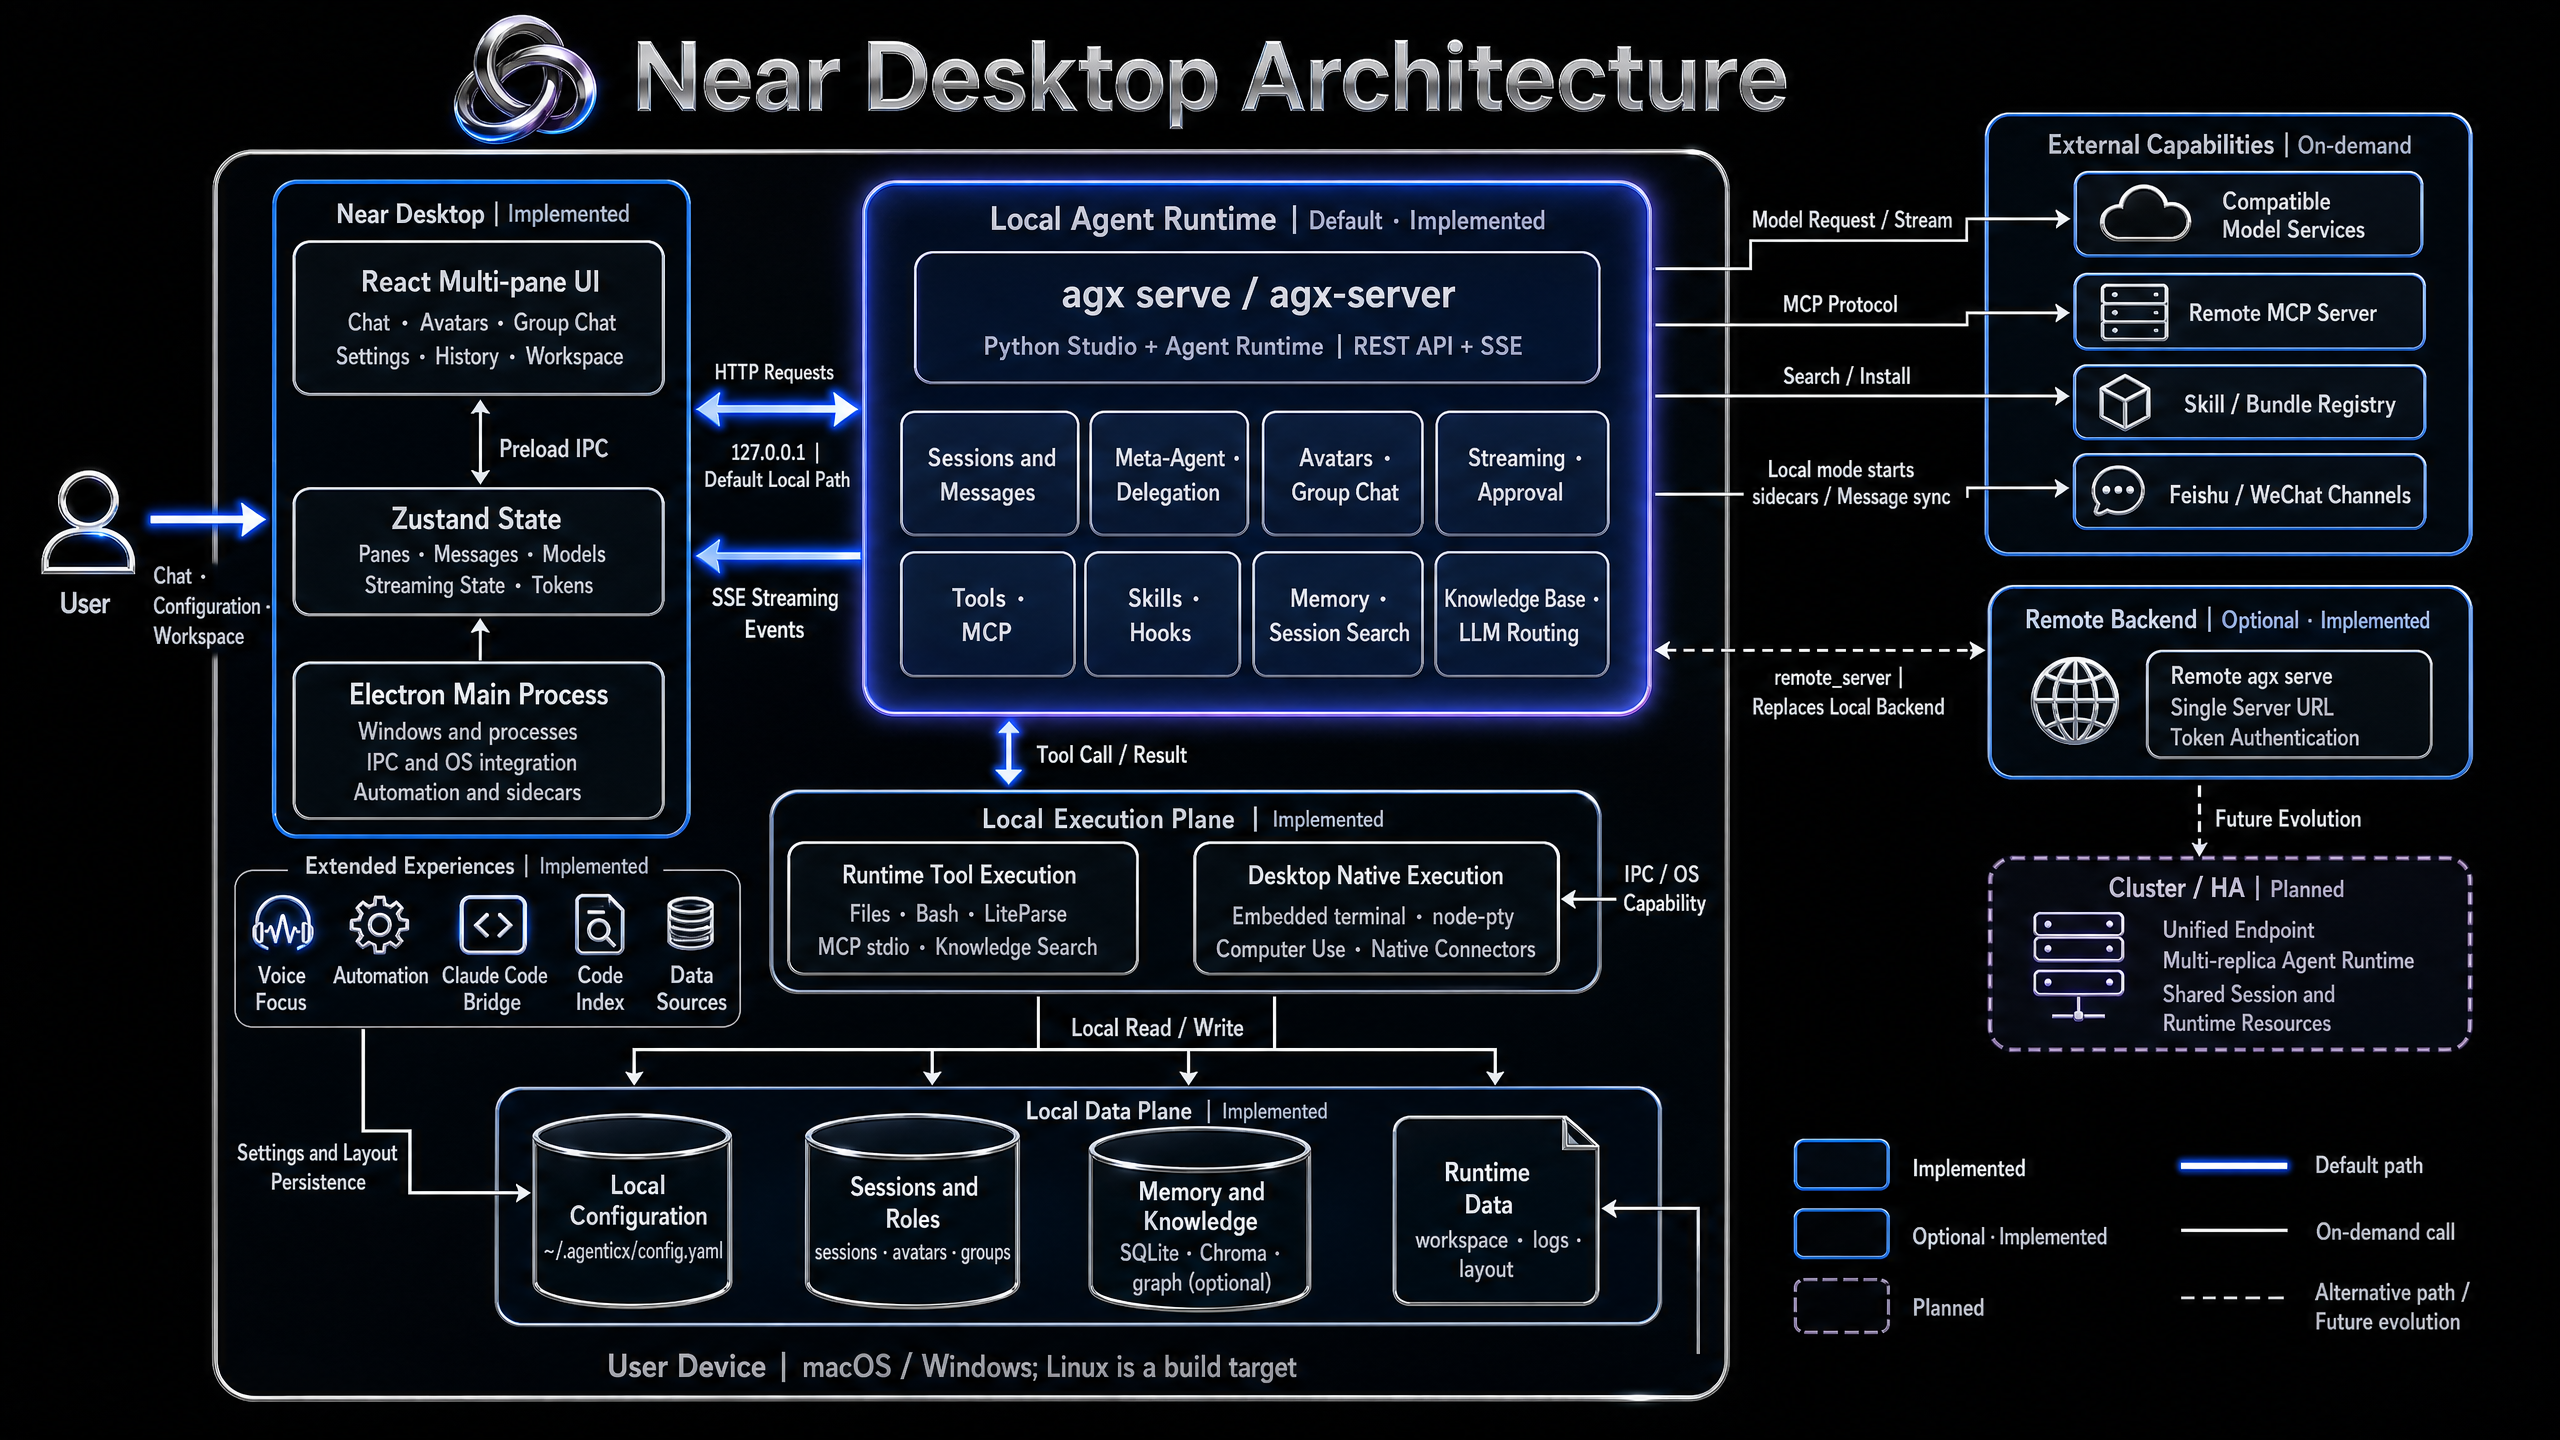2560x1440 pixels.
Task: Click the Extended Experiences heading
Action: pos(409,866)
